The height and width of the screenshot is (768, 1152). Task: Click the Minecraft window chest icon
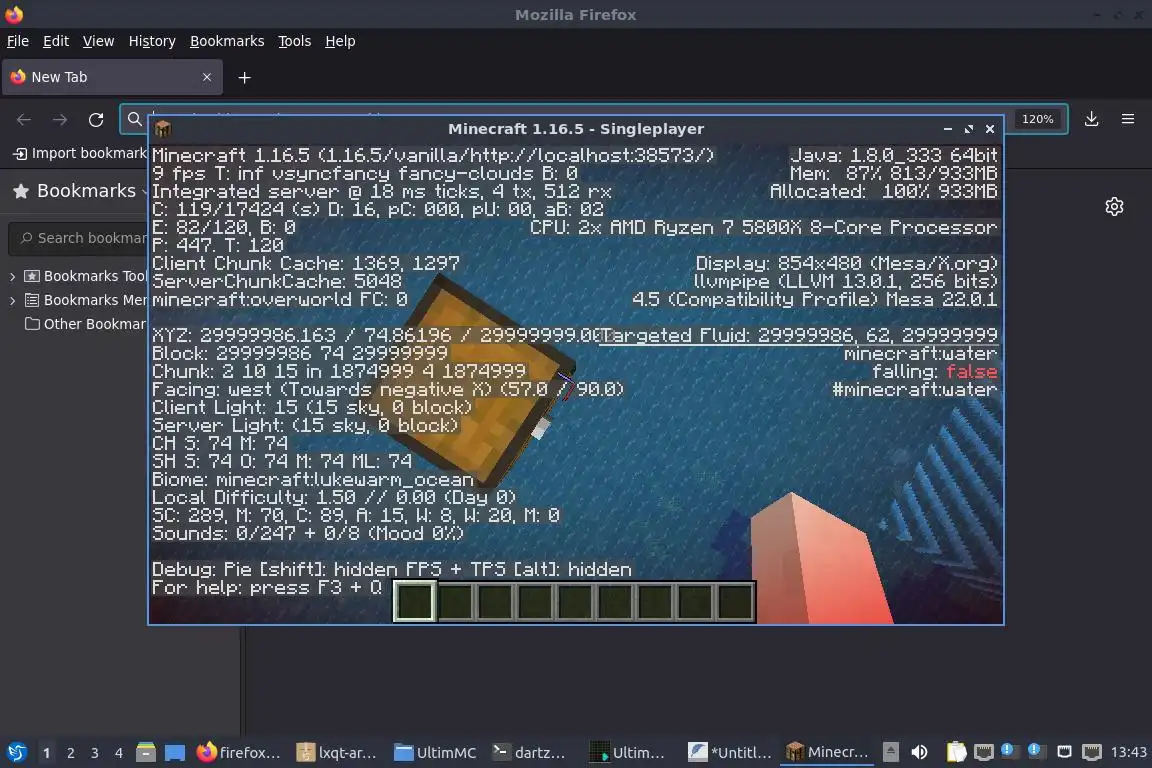tap(163, 129)
